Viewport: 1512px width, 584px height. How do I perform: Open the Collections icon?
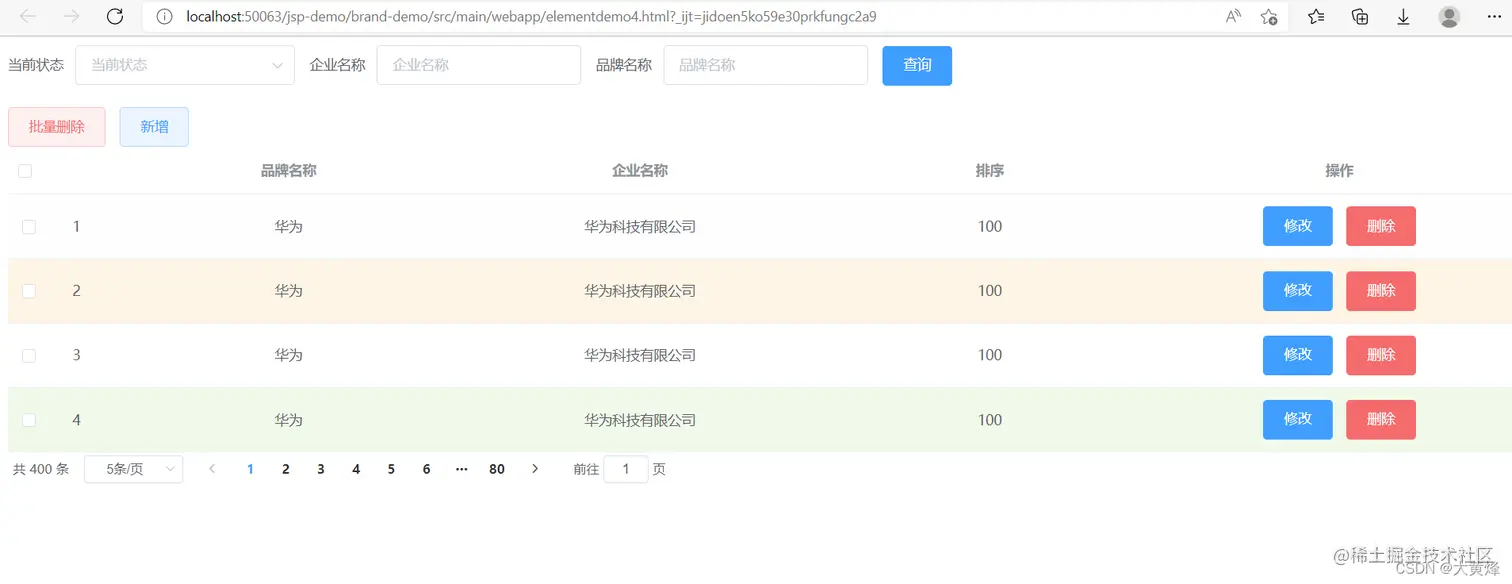click(1359, 17)
